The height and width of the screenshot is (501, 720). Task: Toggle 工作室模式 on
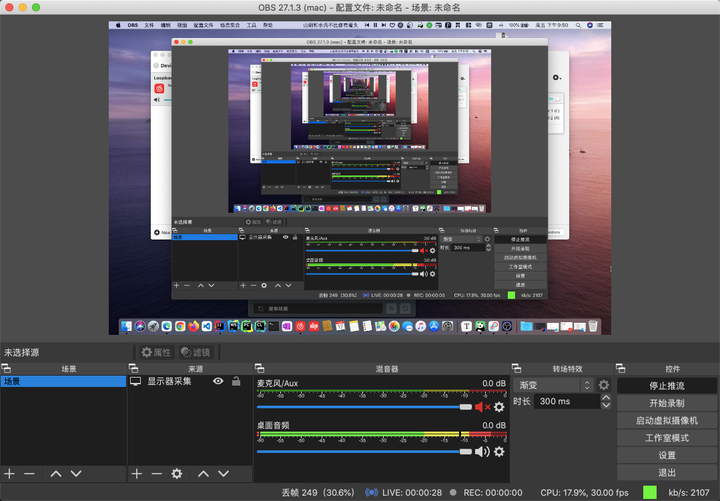click(667, 438)
